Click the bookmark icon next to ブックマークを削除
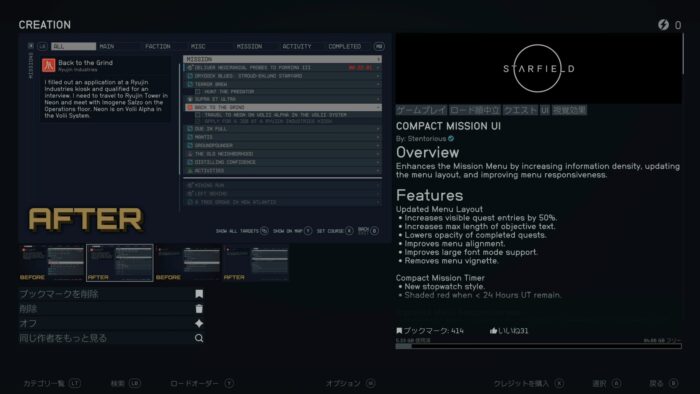The width and height of the screenshot is (700, 394). click(199, 294)
